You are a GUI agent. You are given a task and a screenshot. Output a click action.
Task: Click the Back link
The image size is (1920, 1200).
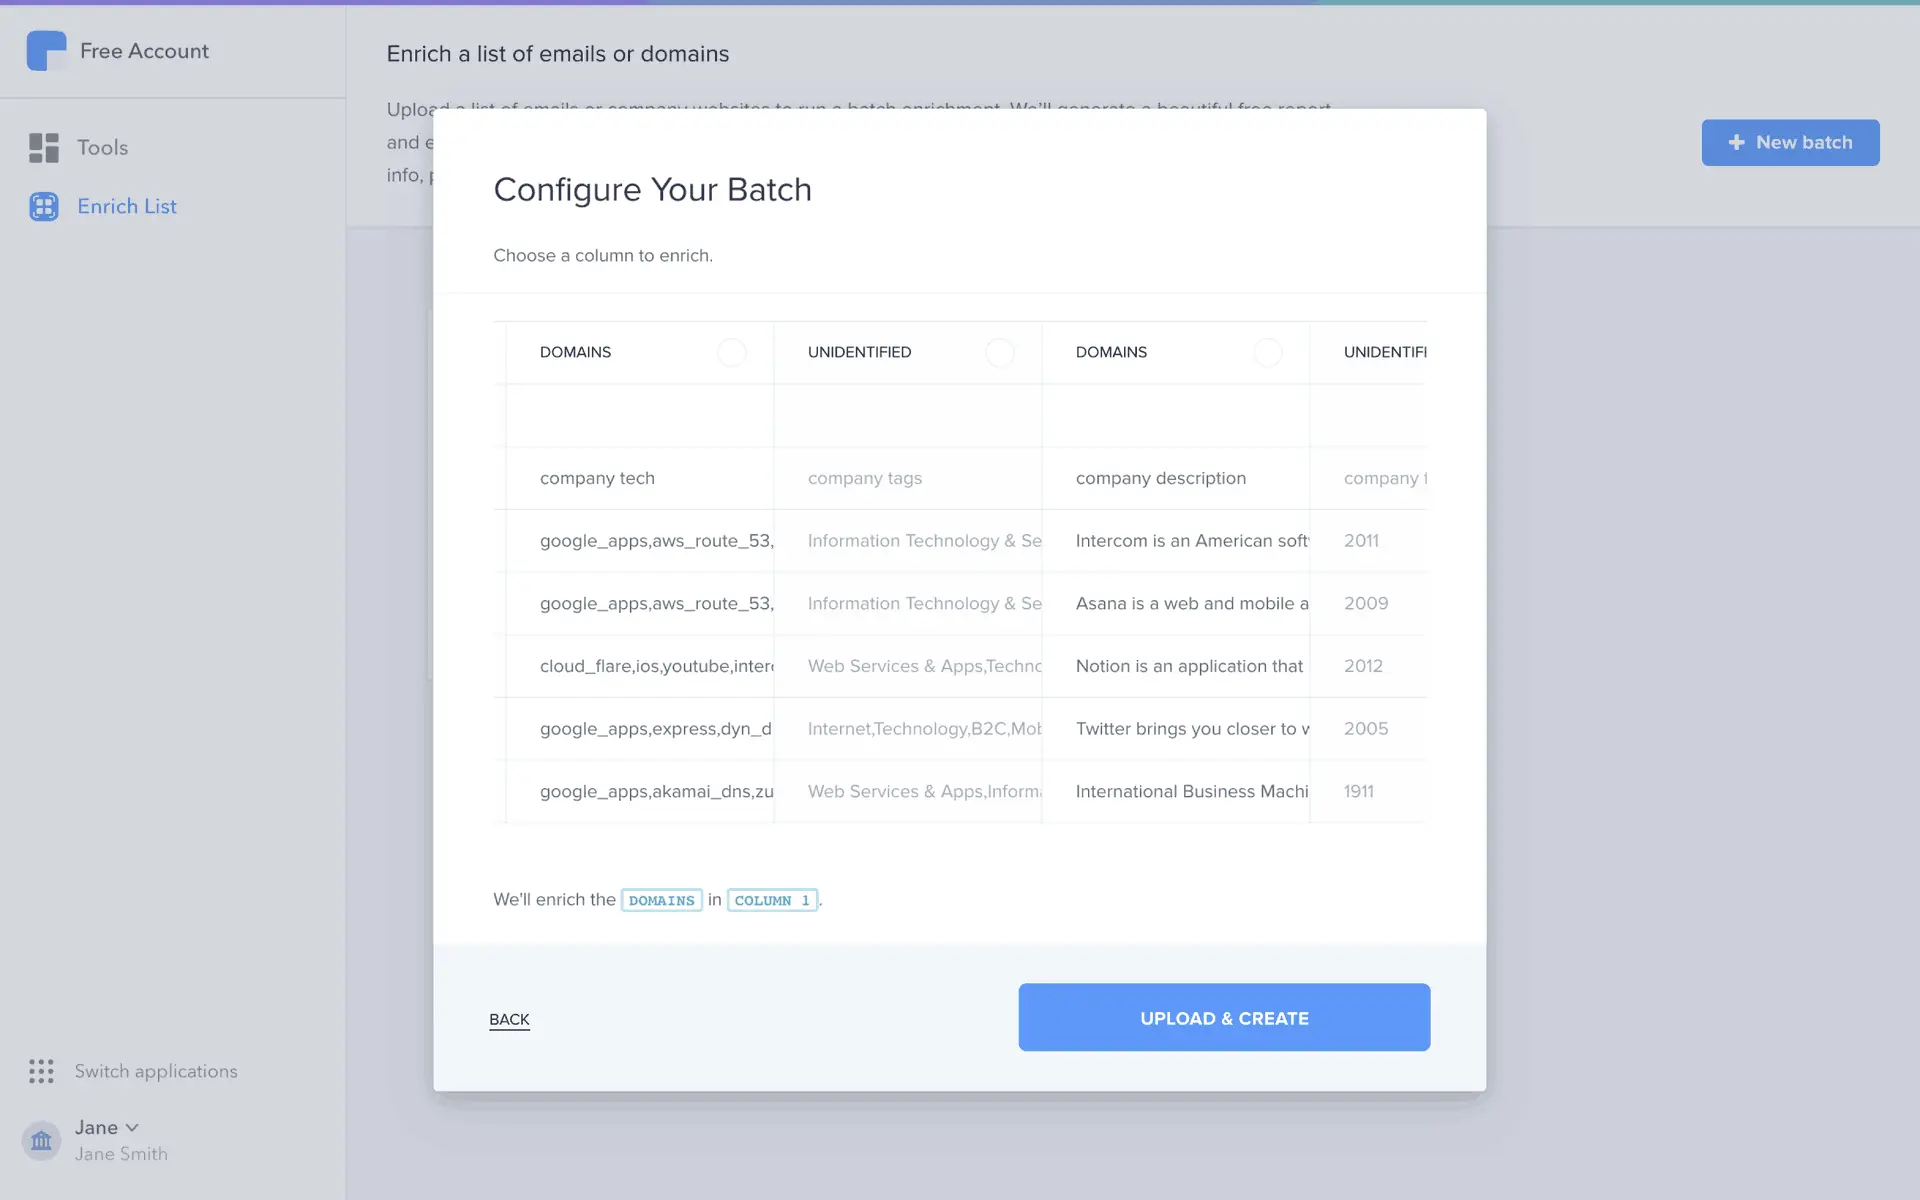point(509,1019)
